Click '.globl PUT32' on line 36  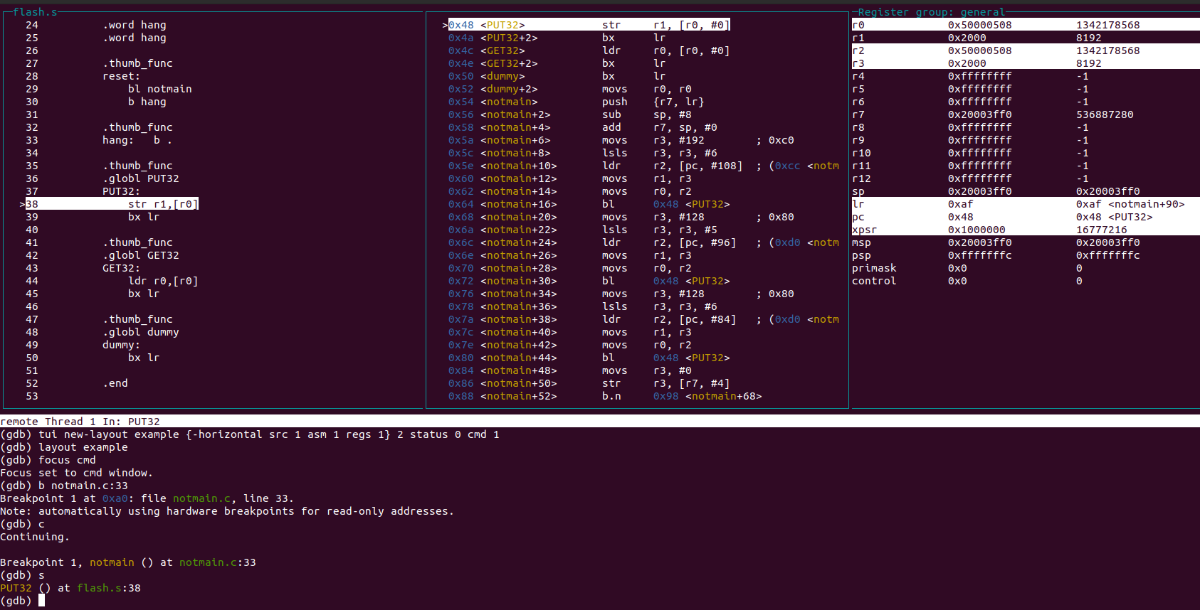point(140,178)
